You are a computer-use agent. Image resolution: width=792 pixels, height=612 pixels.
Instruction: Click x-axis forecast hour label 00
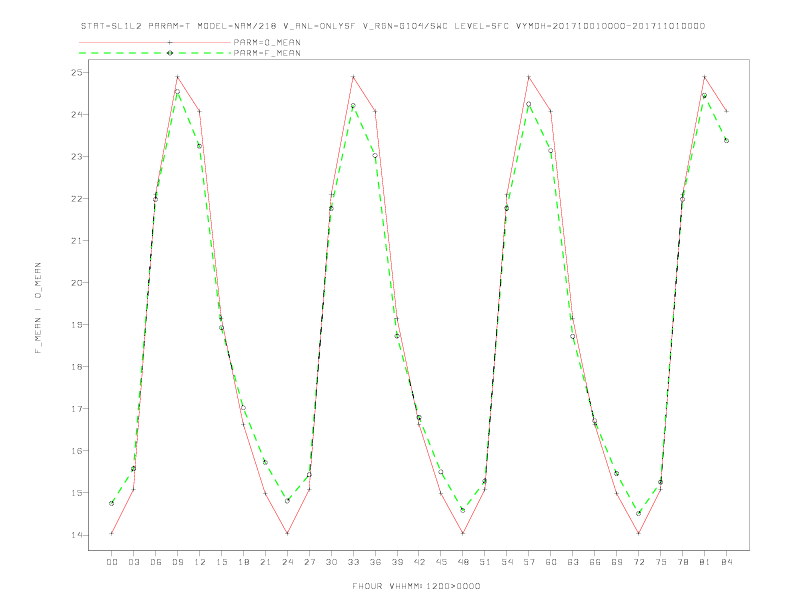(112, 562)
